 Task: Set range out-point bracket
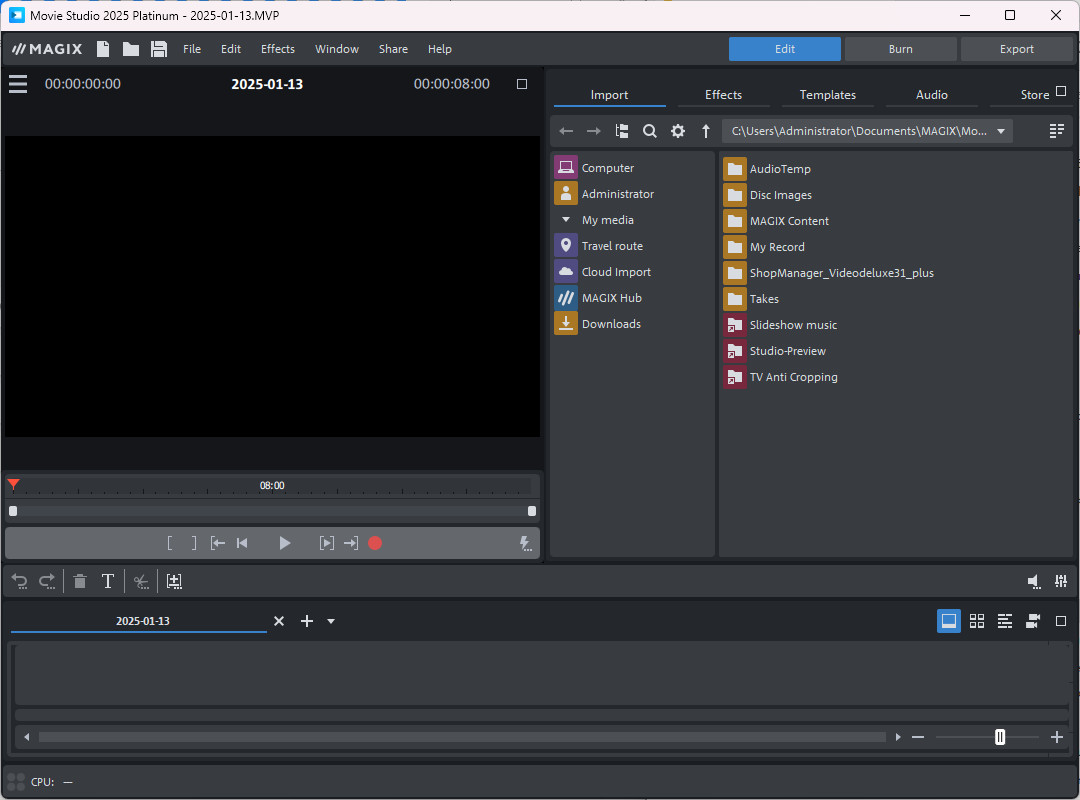click(194, 543)
